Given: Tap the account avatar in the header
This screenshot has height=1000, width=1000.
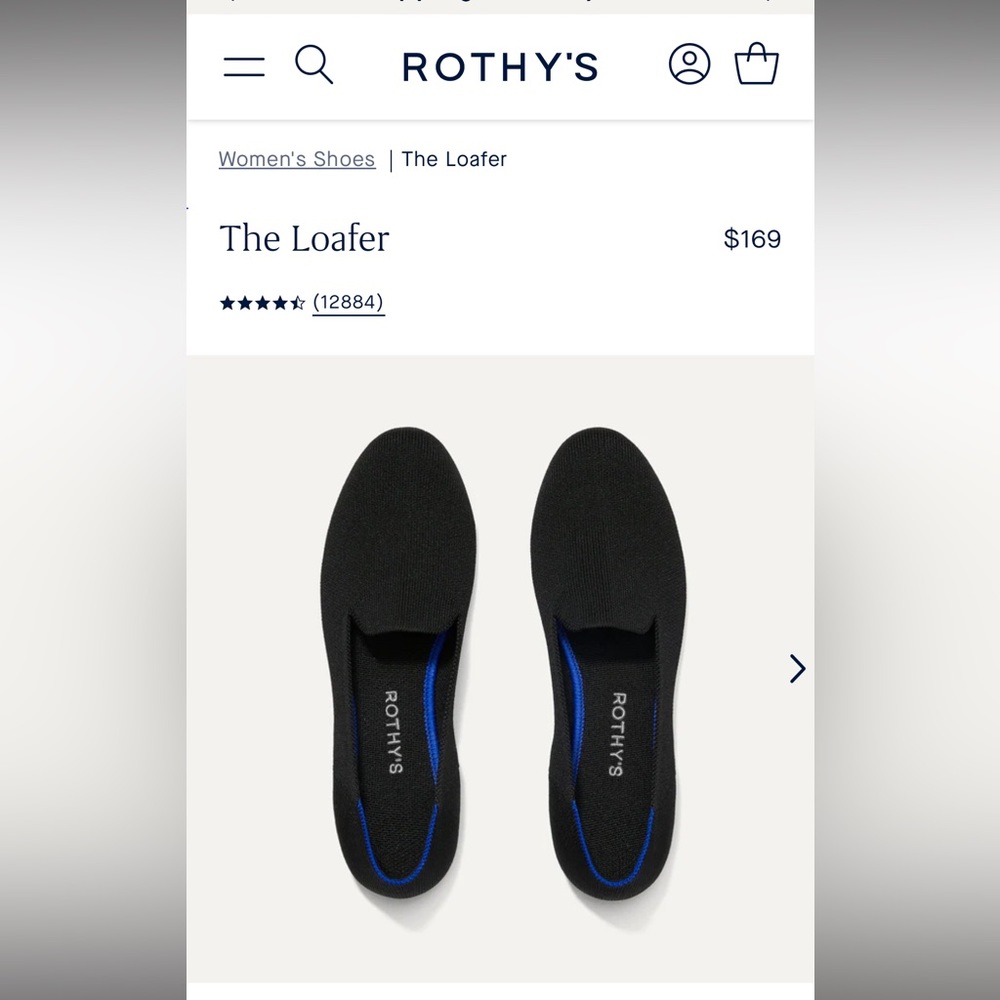Looking at the screenshot, I should click(690, 63).
